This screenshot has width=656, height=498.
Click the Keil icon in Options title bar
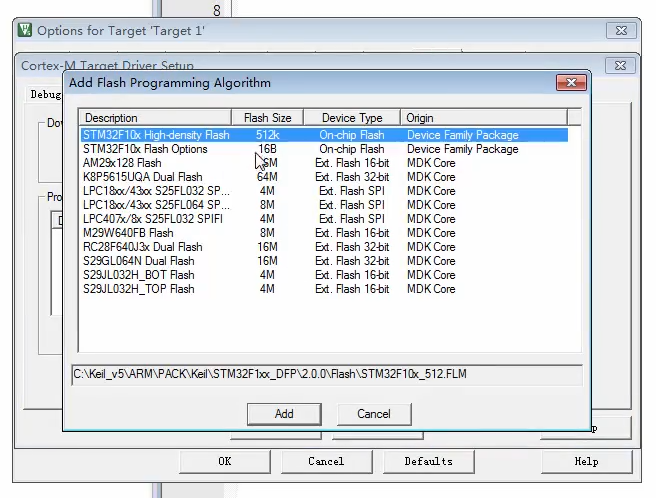(25, 30)
